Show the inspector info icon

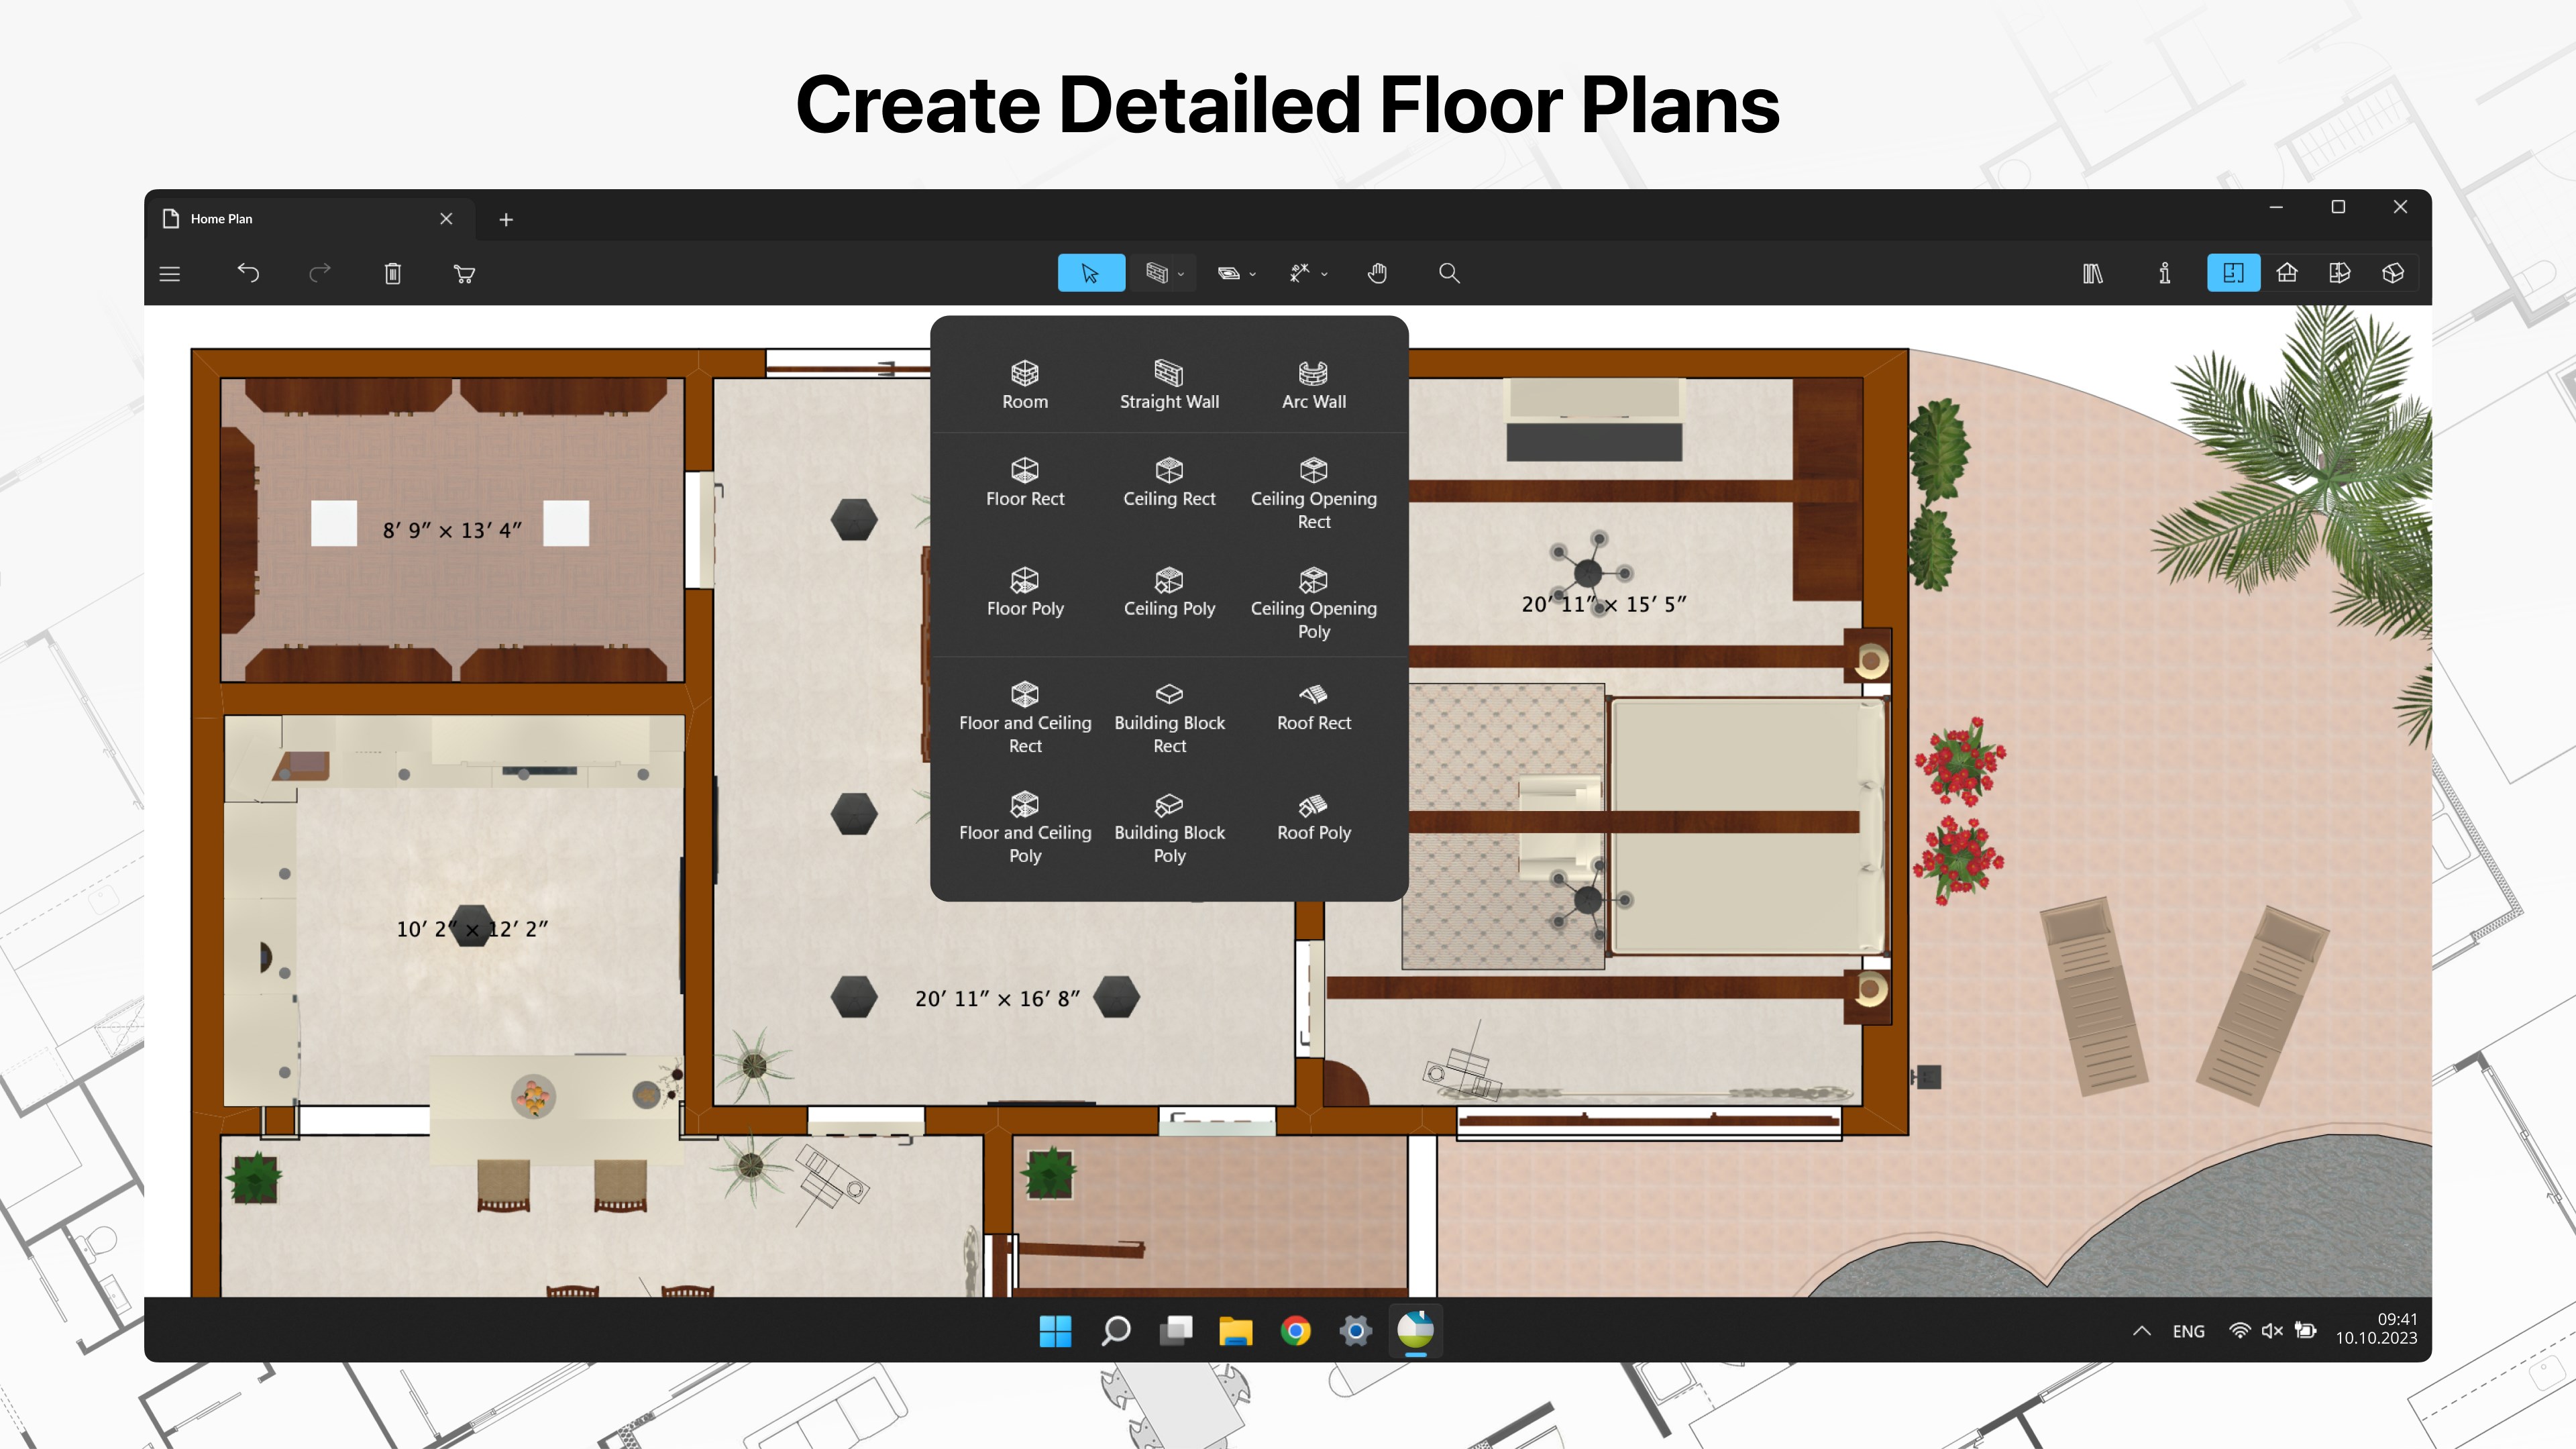(2164, 273)
